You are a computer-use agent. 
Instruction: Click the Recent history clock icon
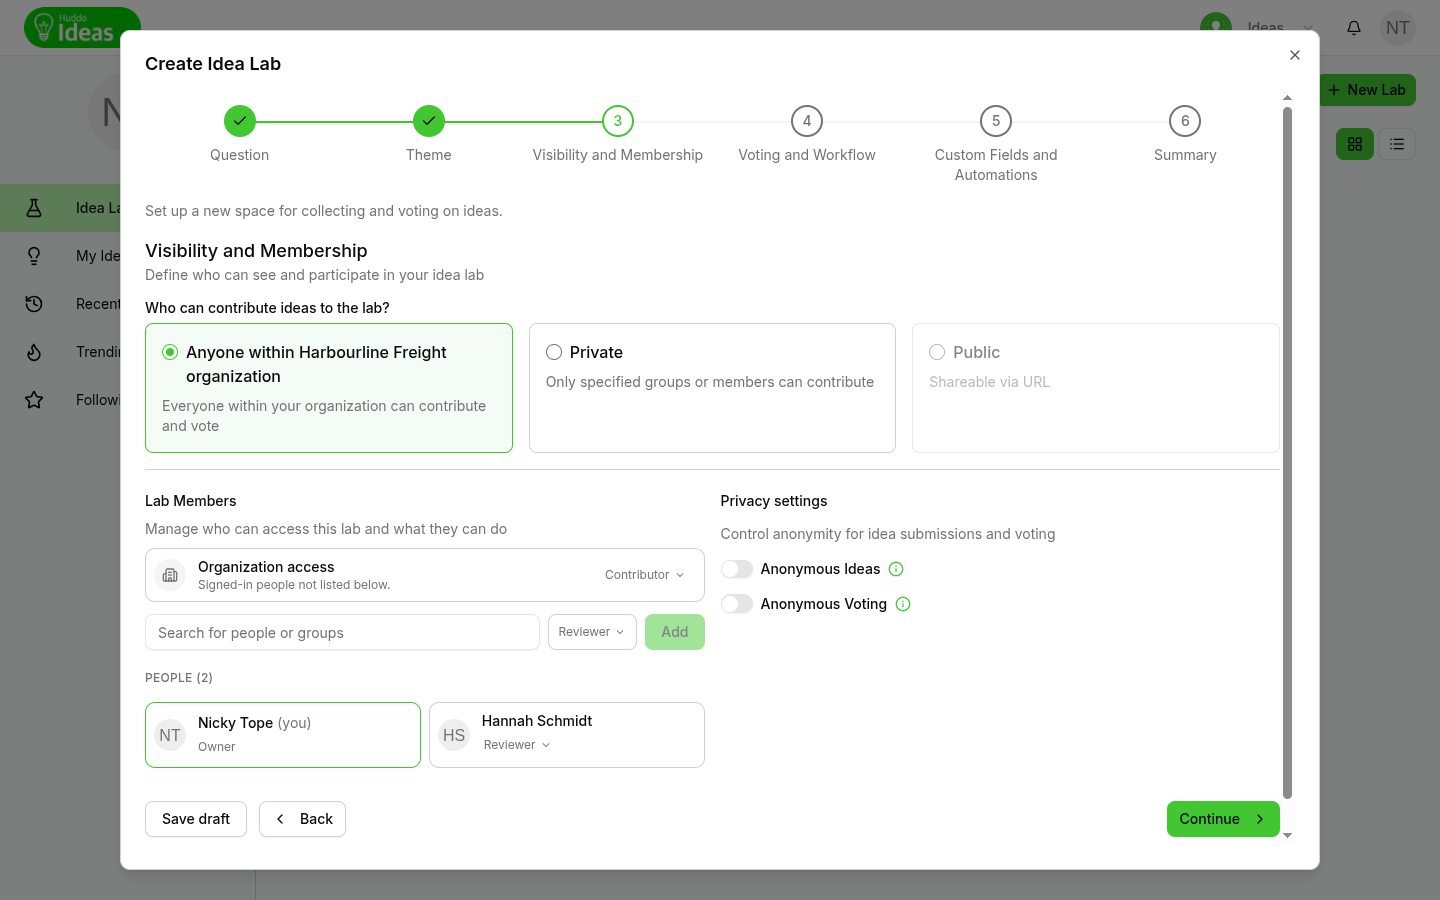[x=34, y=304]
